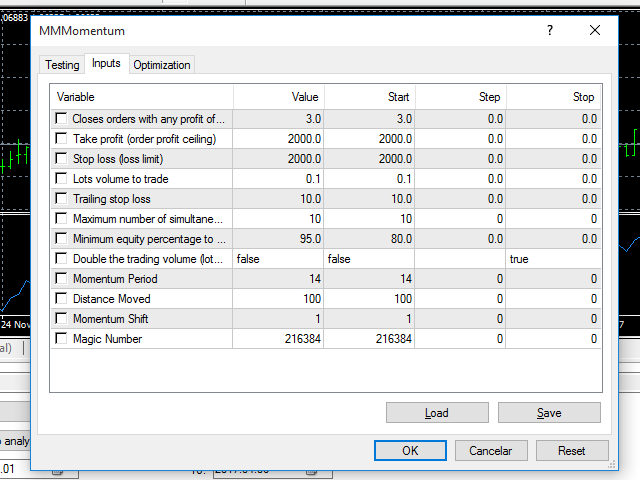This screenshot has height=480, width=640.
Task: Open the Optimization tab
Action: [162, 65]
